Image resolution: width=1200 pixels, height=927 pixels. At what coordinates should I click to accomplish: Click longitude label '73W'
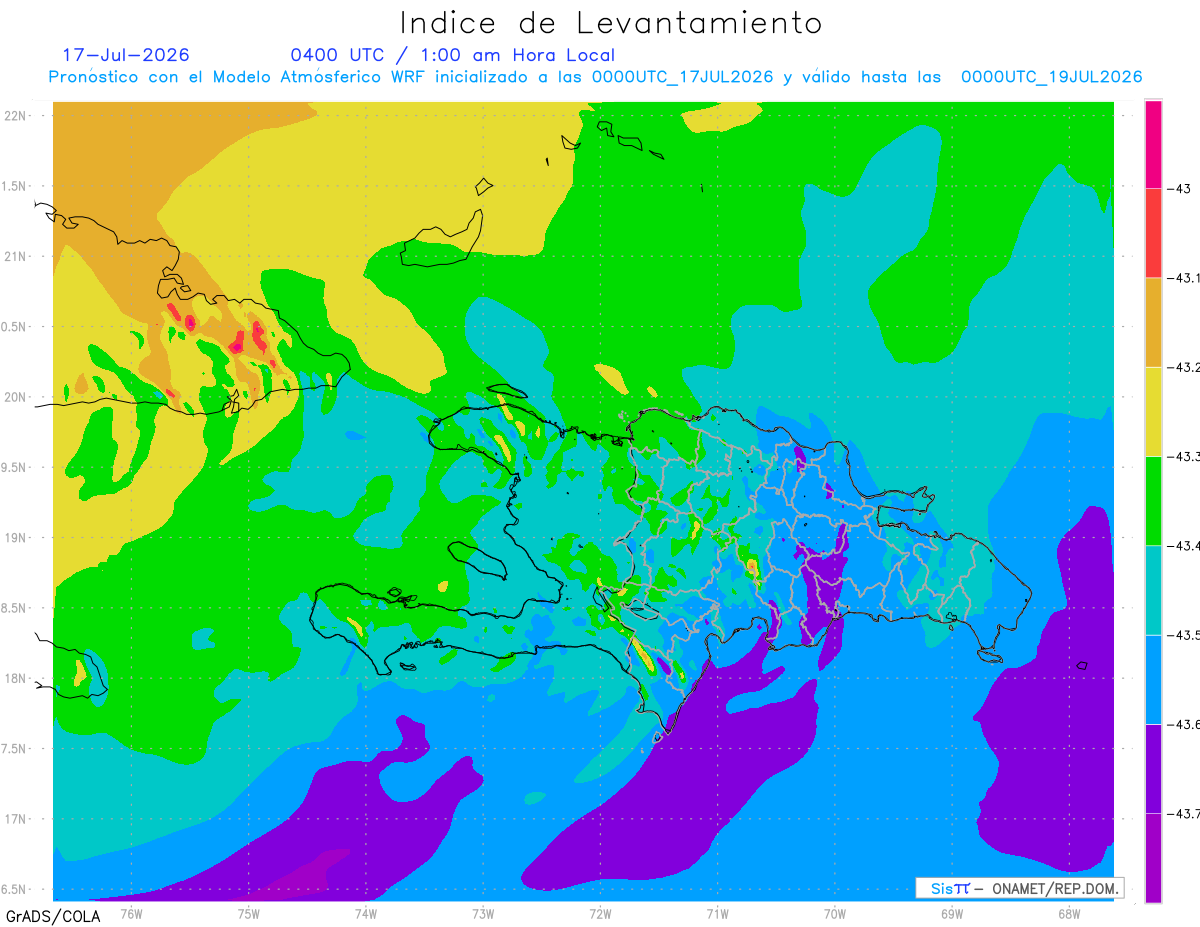(x=483, y=912)
